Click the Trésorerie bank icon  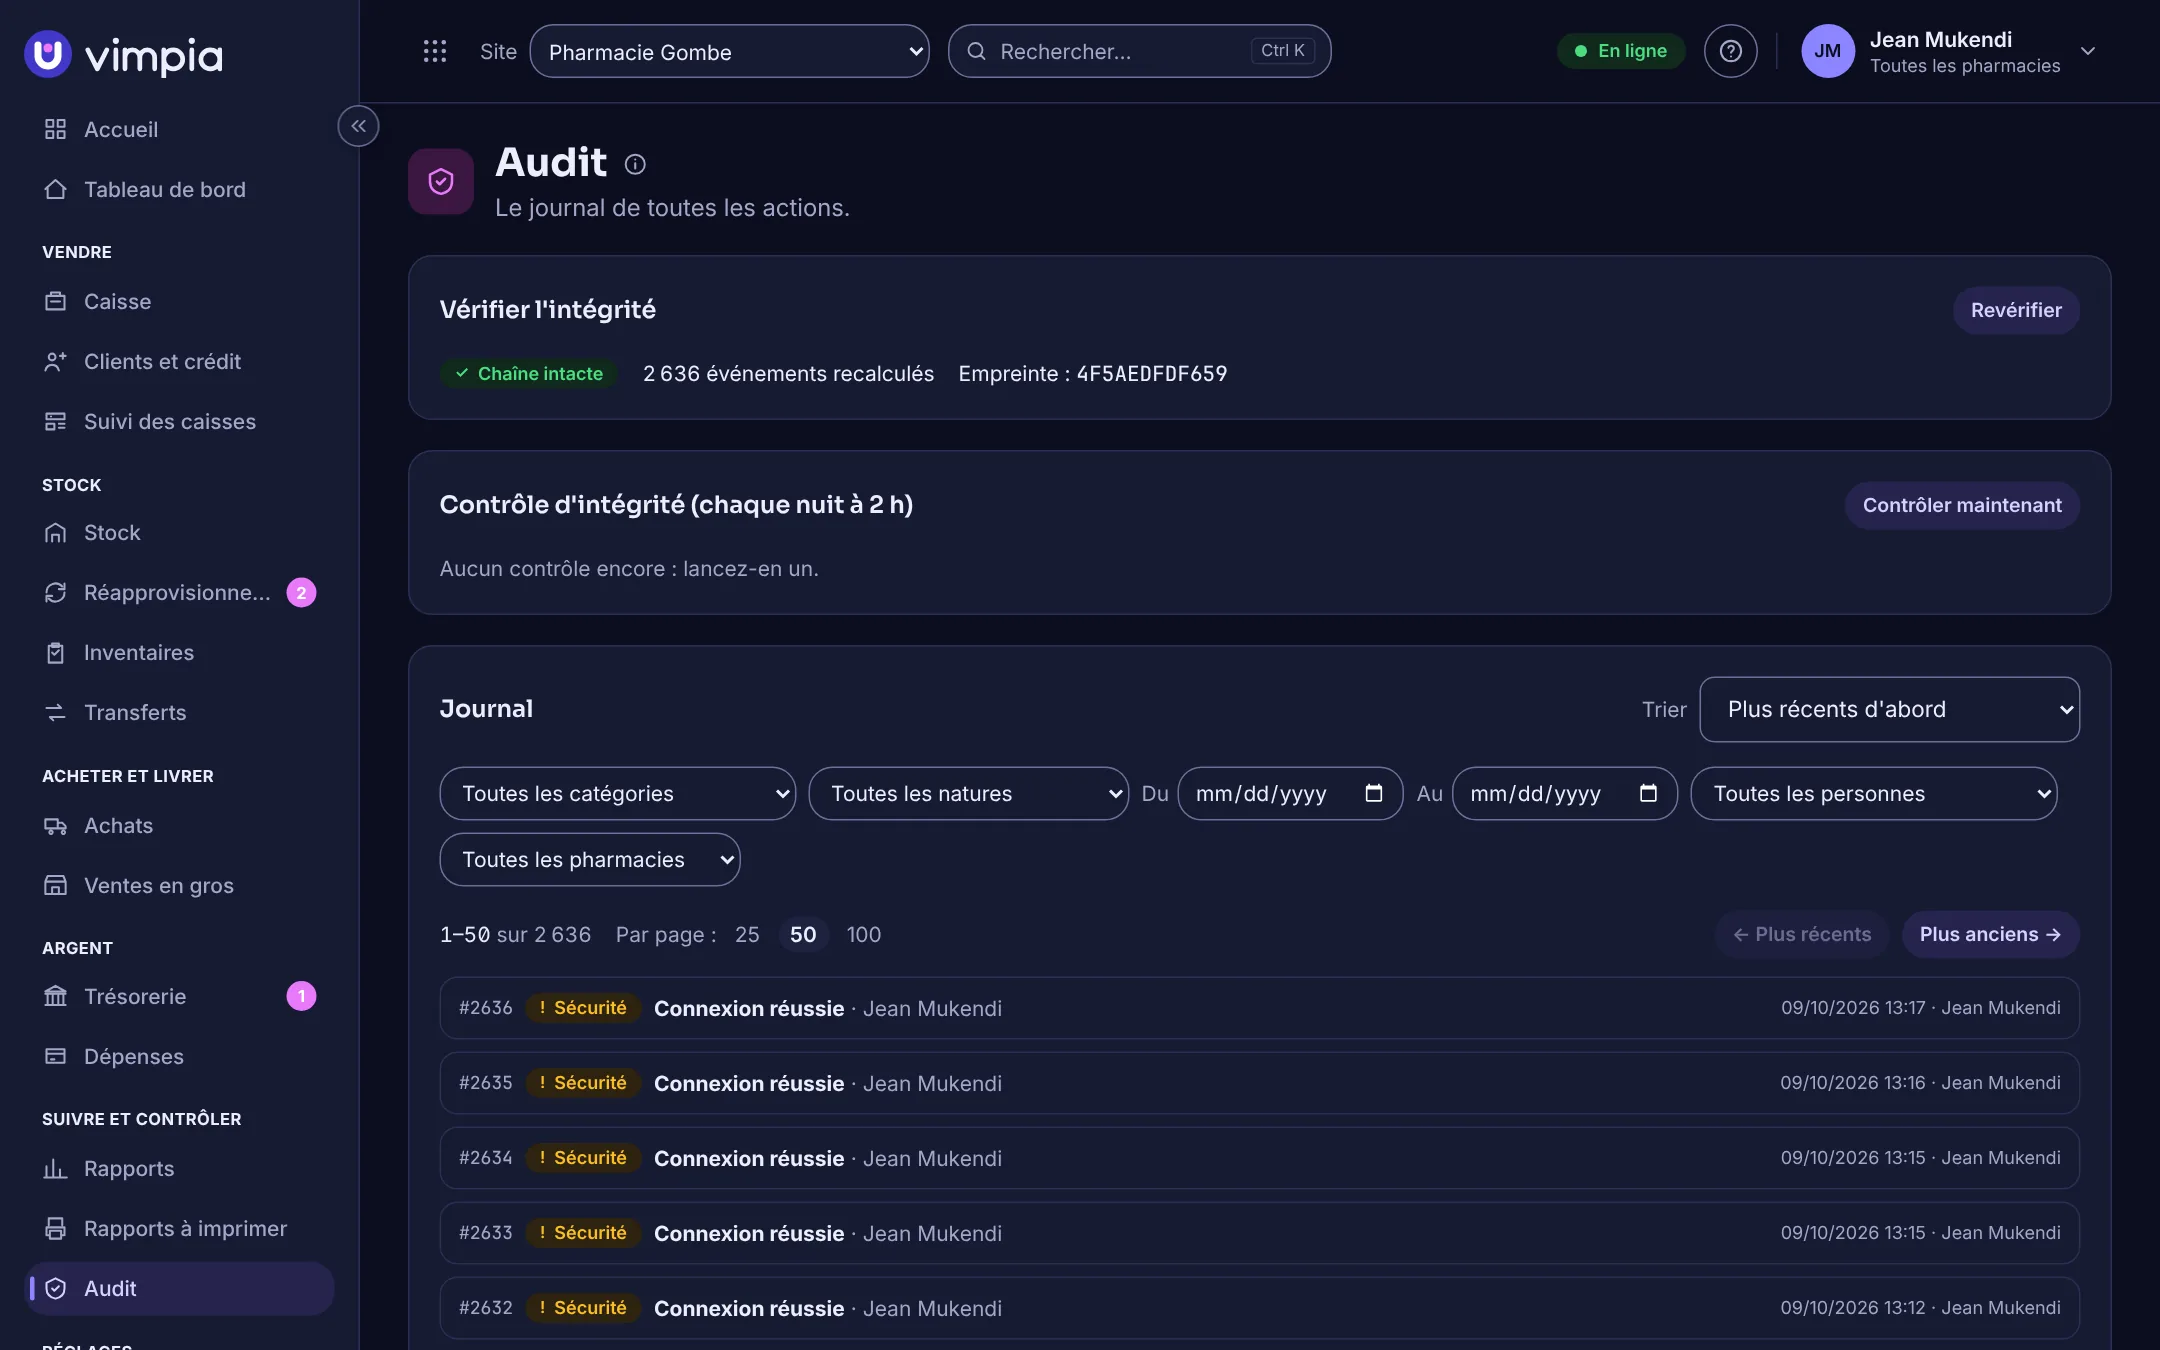point(56,996)
